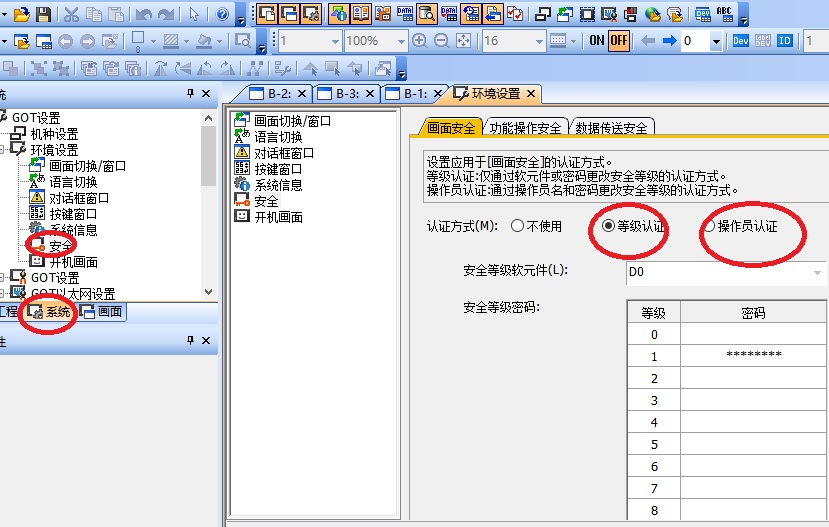Open the 安全等级软元件 D0 dropdown
Screen dimensions: 829x527
coord(818,272)
